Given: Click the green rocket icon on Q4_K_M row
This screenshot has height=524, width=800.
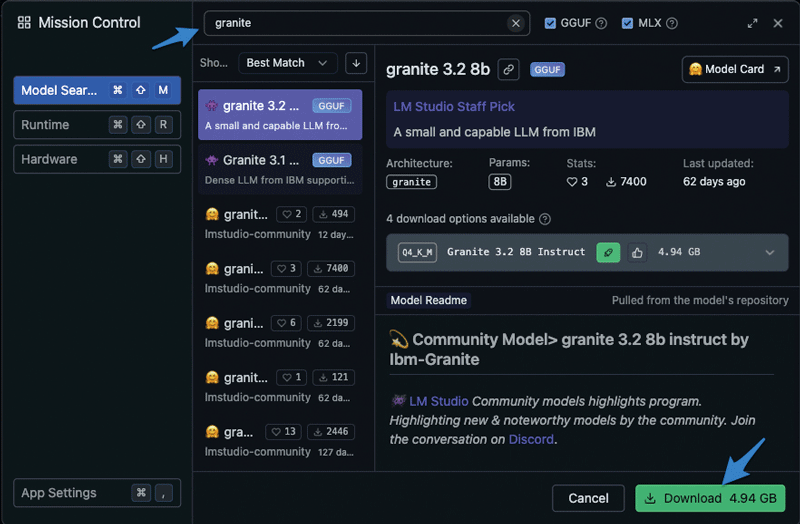Looking at the screenshot, I should [608, 253].
